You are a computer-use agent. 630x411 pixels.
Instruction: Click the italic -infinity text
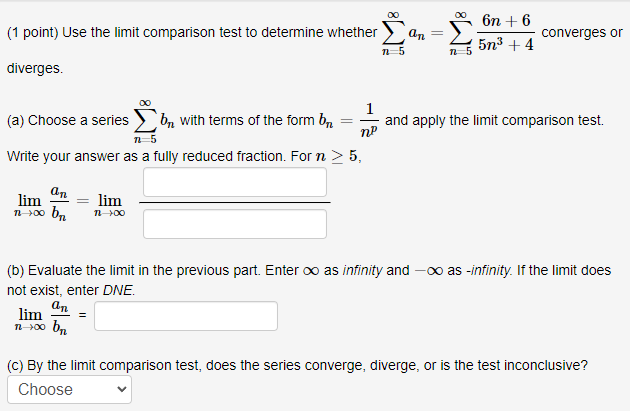489,270
